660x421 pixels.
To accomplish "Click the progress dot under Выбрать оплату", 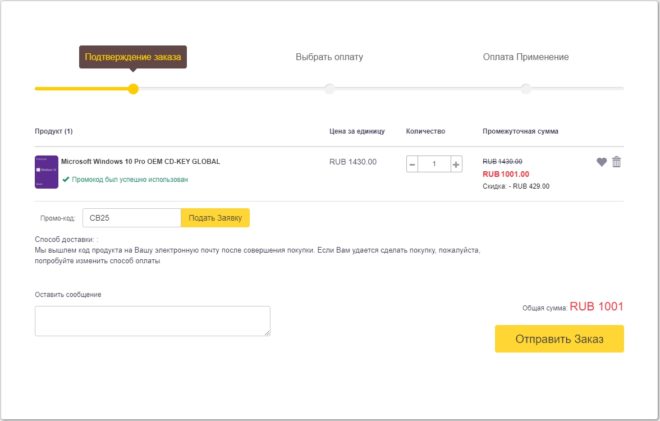I will (x=330, y=89).
